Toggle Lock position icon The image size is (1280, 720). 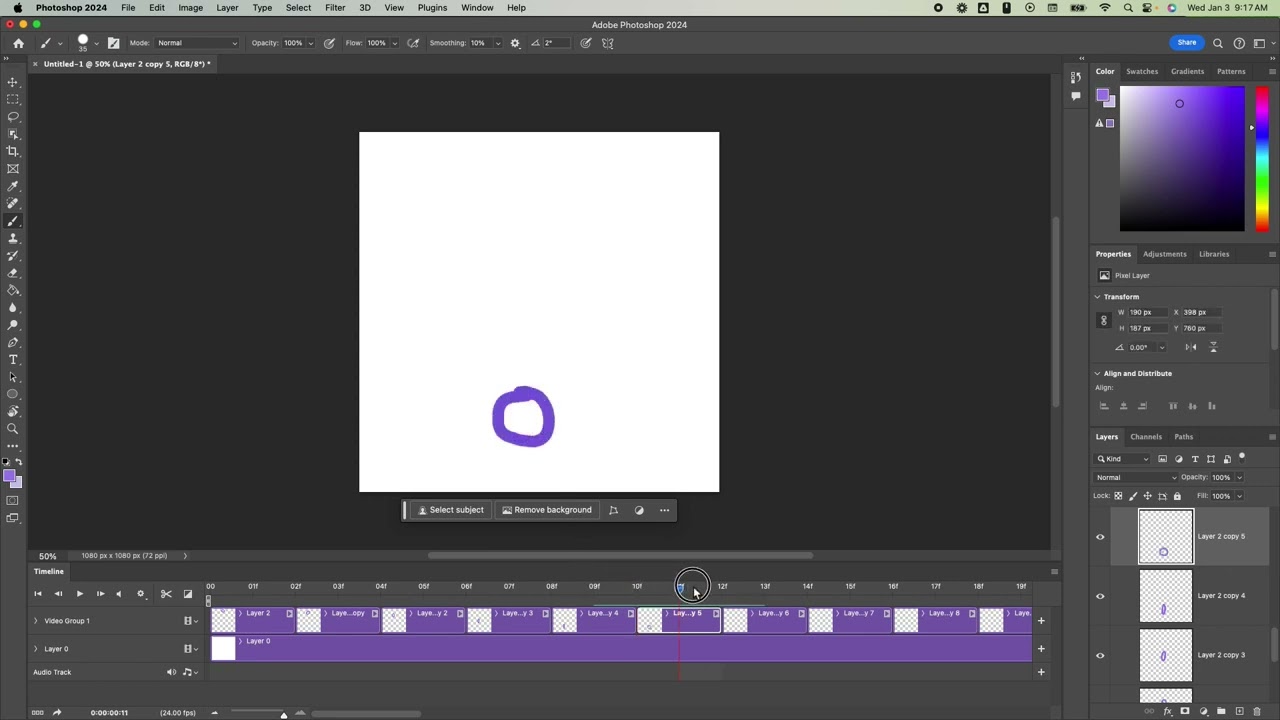click(1148, 496)
